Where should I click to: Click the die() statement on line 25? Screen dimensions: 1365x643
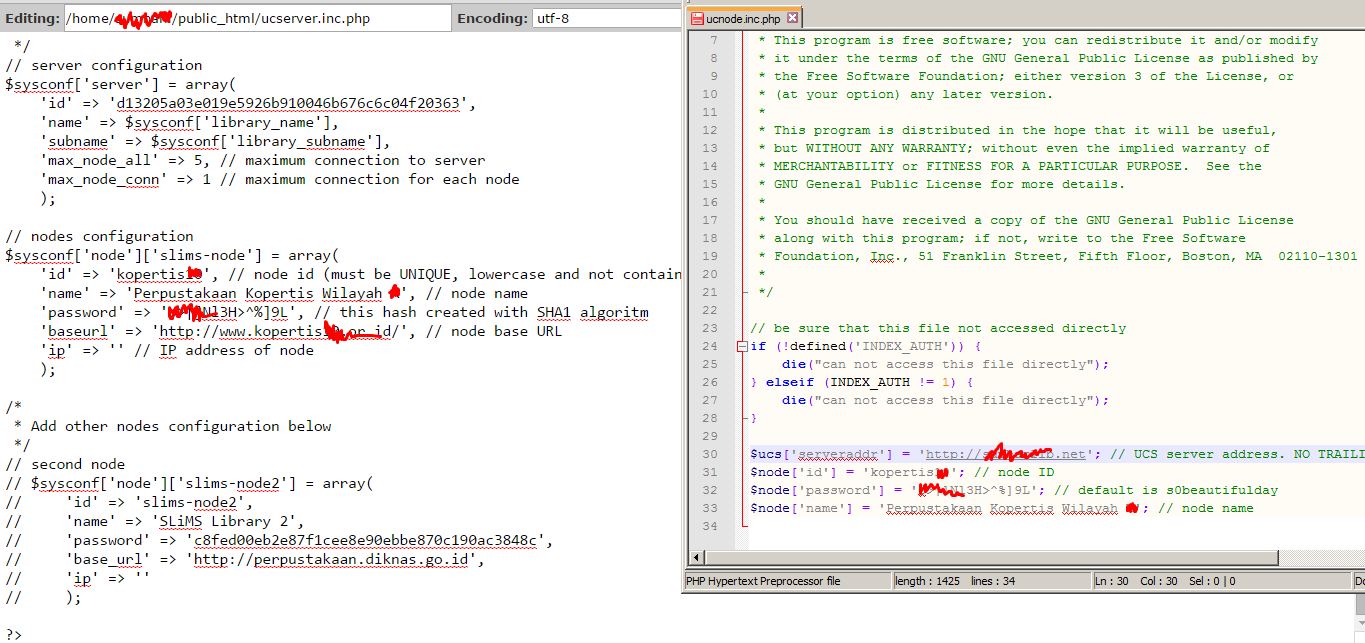(946, 364)
